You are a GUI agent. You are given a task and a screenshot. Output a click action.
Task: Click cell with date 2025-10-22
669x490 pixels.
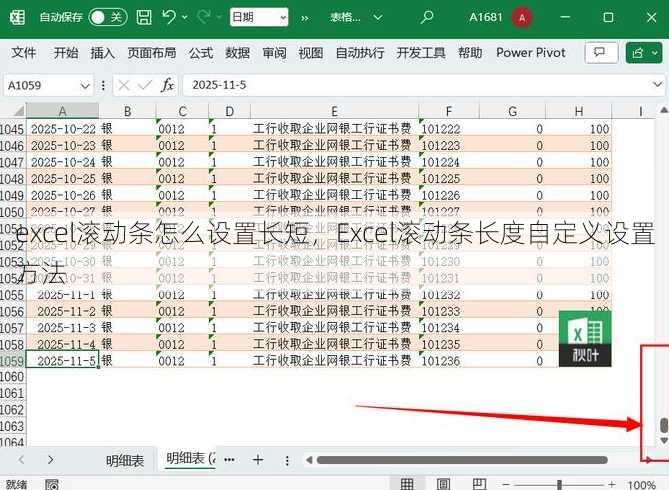point(63,129)
